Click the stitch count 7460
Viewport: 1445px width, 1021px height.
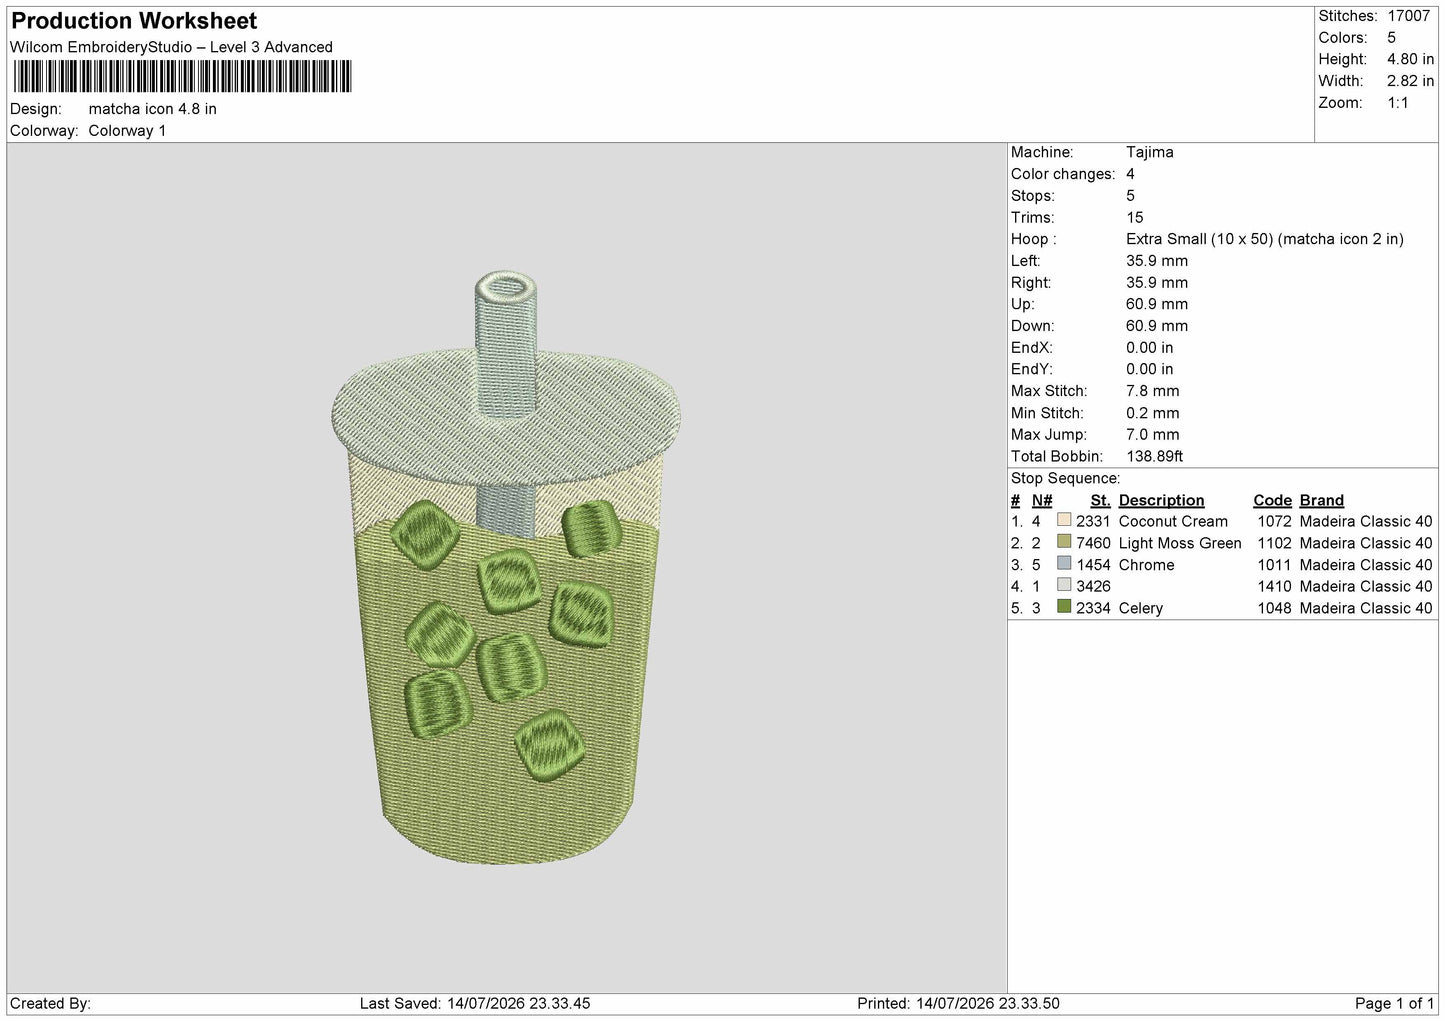(1093, 543)
